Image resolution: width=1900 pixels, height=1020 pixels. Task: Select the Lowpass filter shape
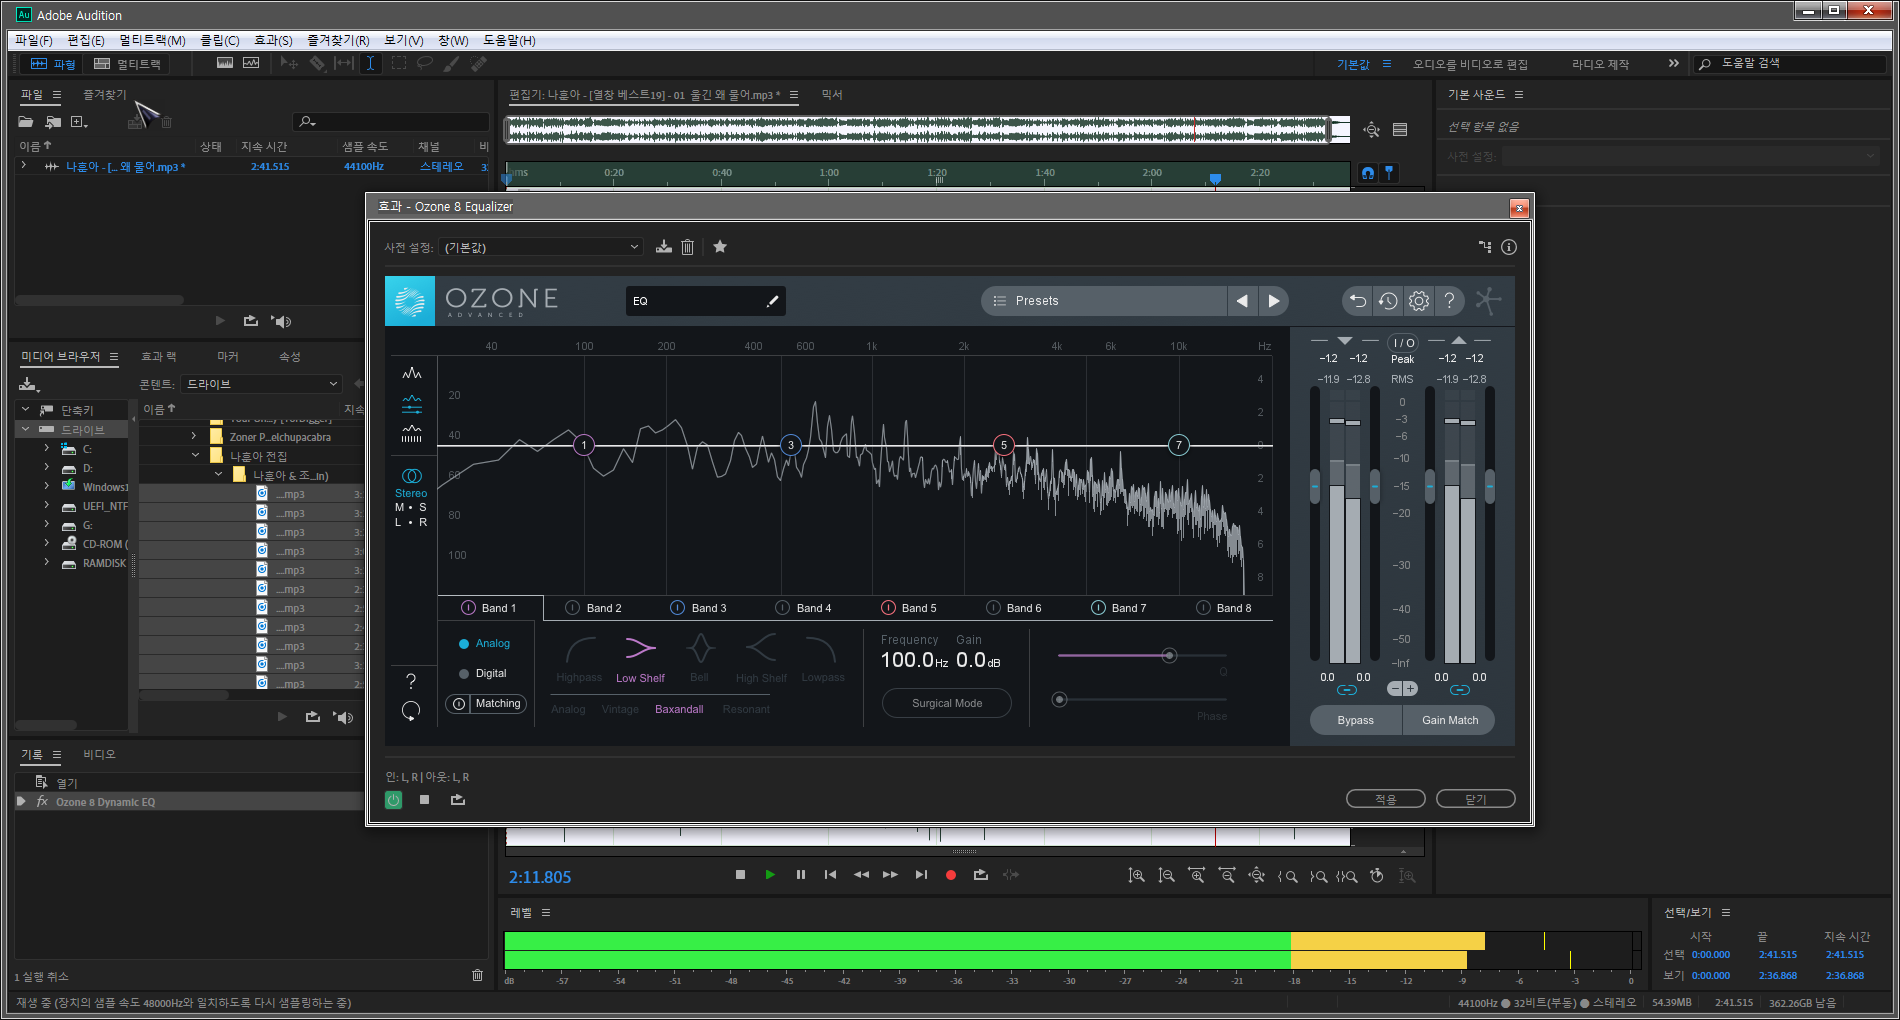point(823,659)
